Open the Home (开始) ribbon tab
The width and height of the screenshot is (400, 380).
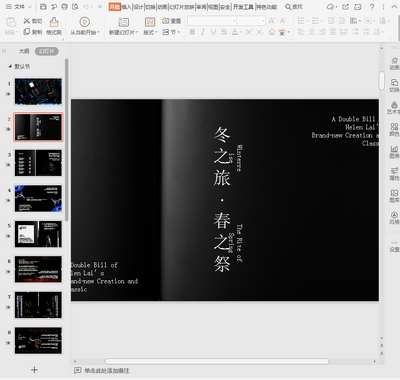coord(114,7)
